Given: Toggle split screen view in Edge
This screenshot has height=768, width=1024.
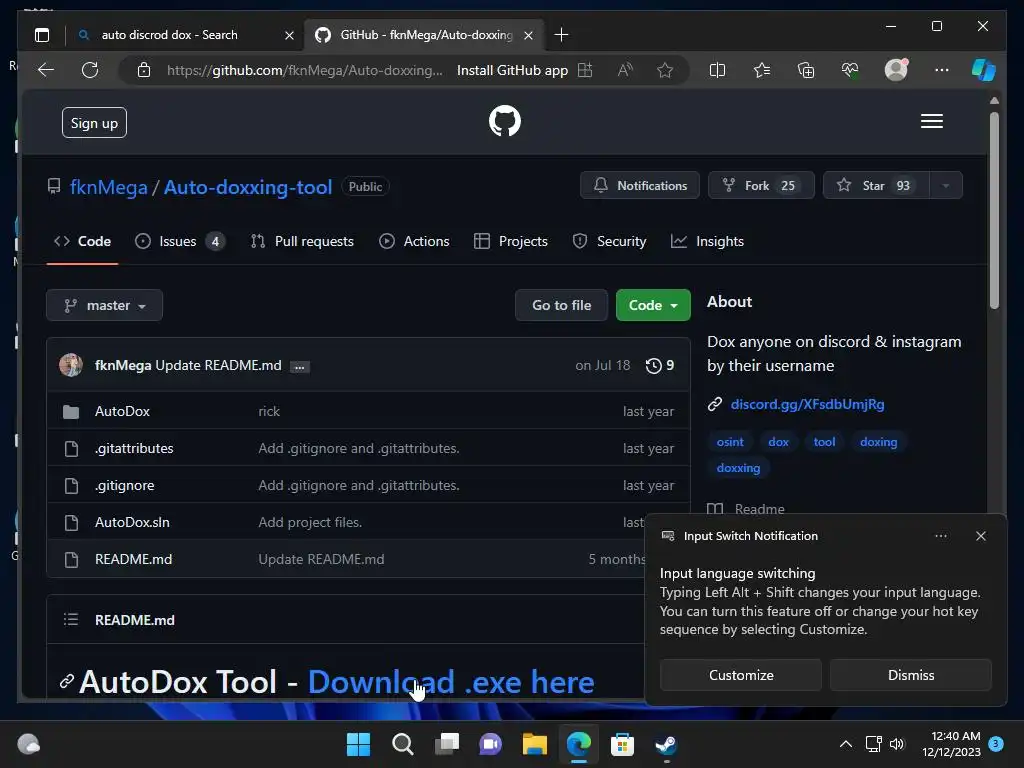Looking at the screenshot, I should coord(717,70).
